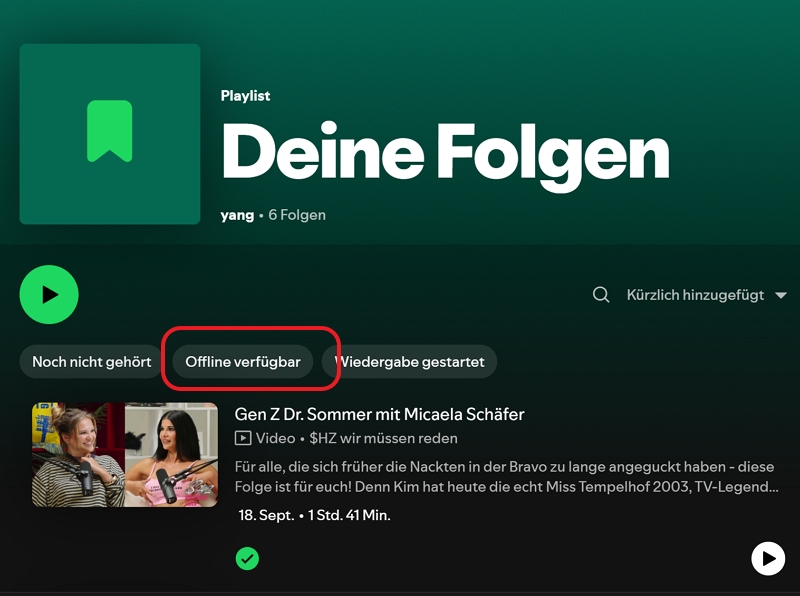Open the profile of "yang"
The height and width of the screenshot is (596, 800).
pos(236,214)
